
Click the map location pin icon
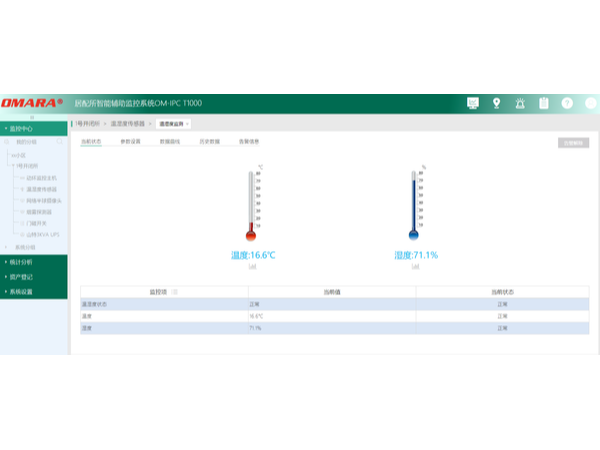496,103
